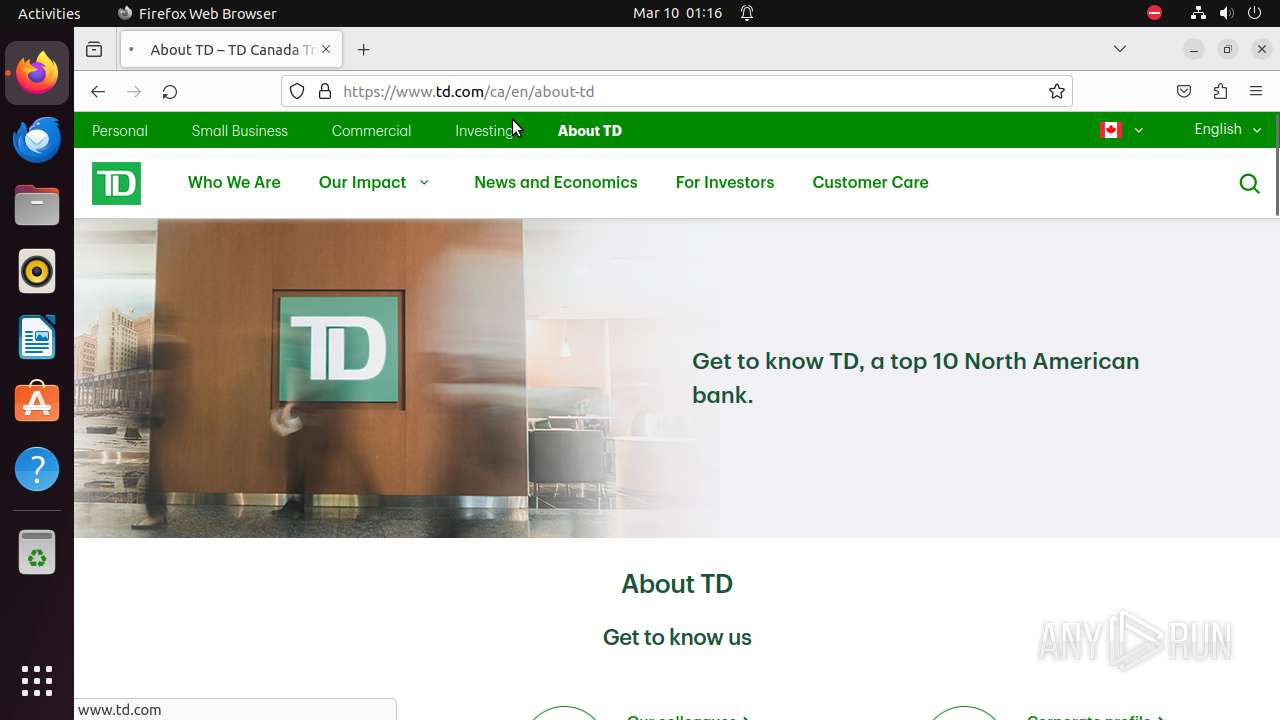Launch Thunderbird Mail from the dock
The width and height of the screenshot is (1280, 720).
[x=37, y=139]
